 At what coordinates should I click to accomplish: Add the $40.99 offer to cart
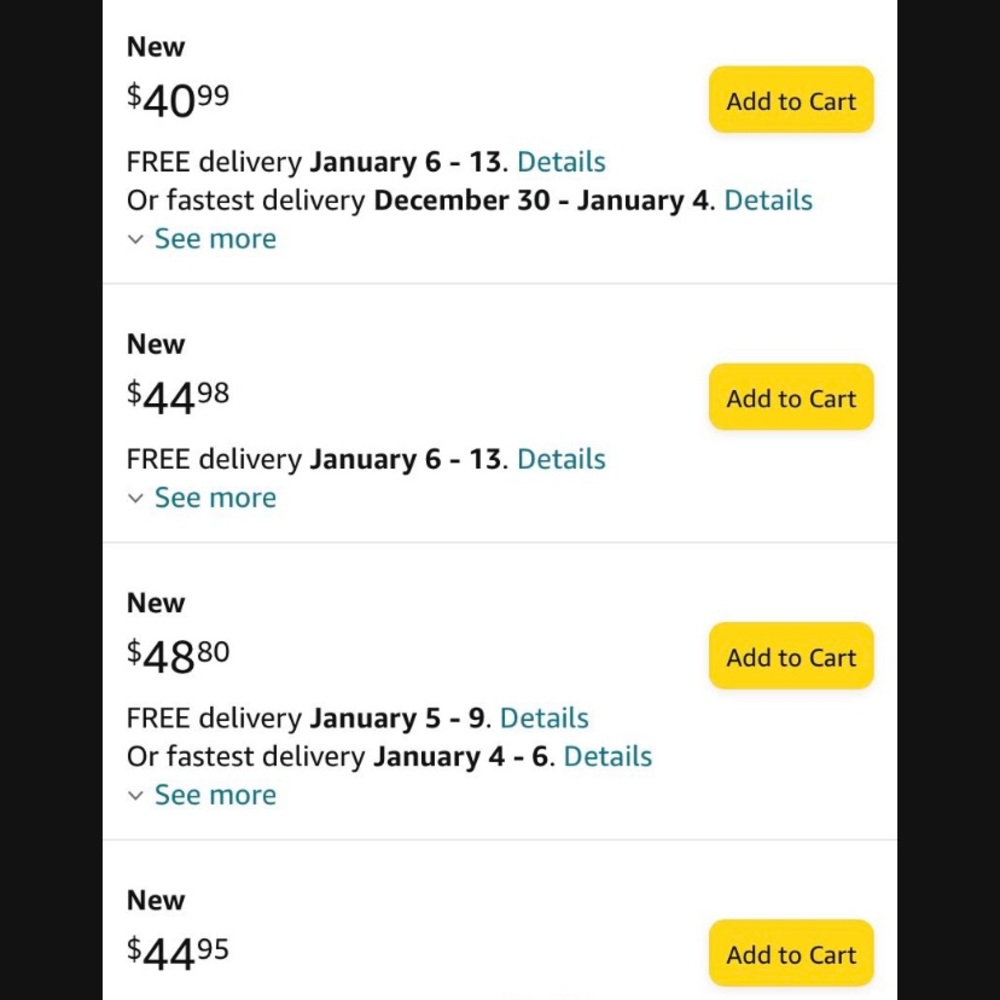791,99
